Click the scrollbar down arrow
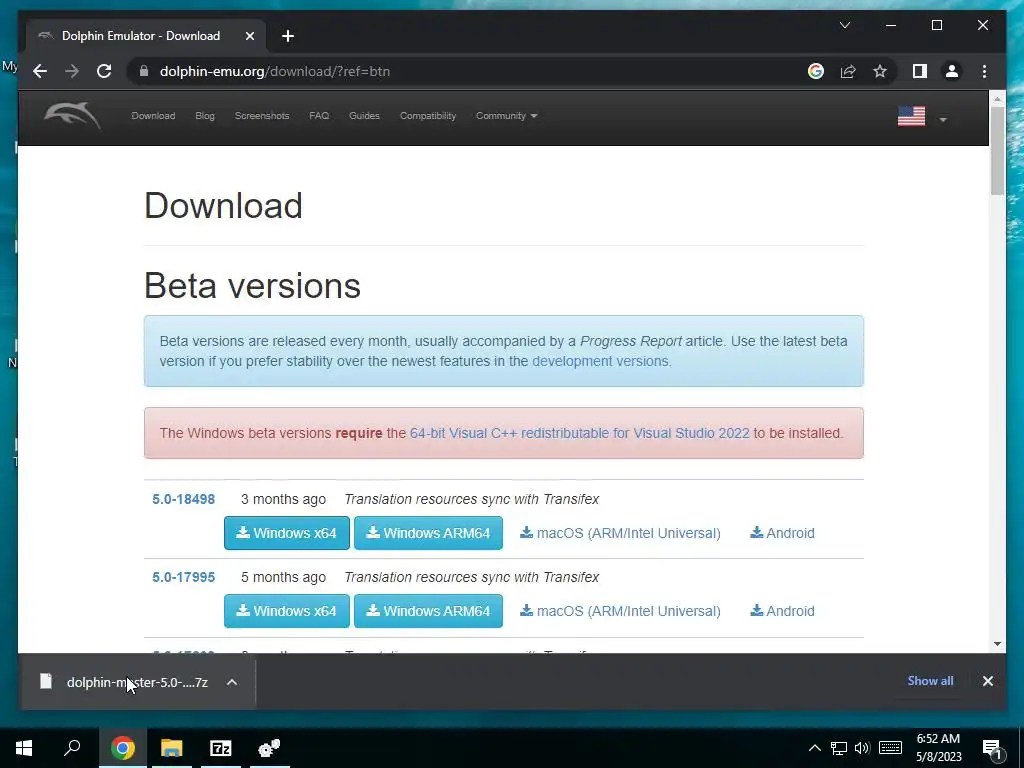 click(x=997, y=644)
